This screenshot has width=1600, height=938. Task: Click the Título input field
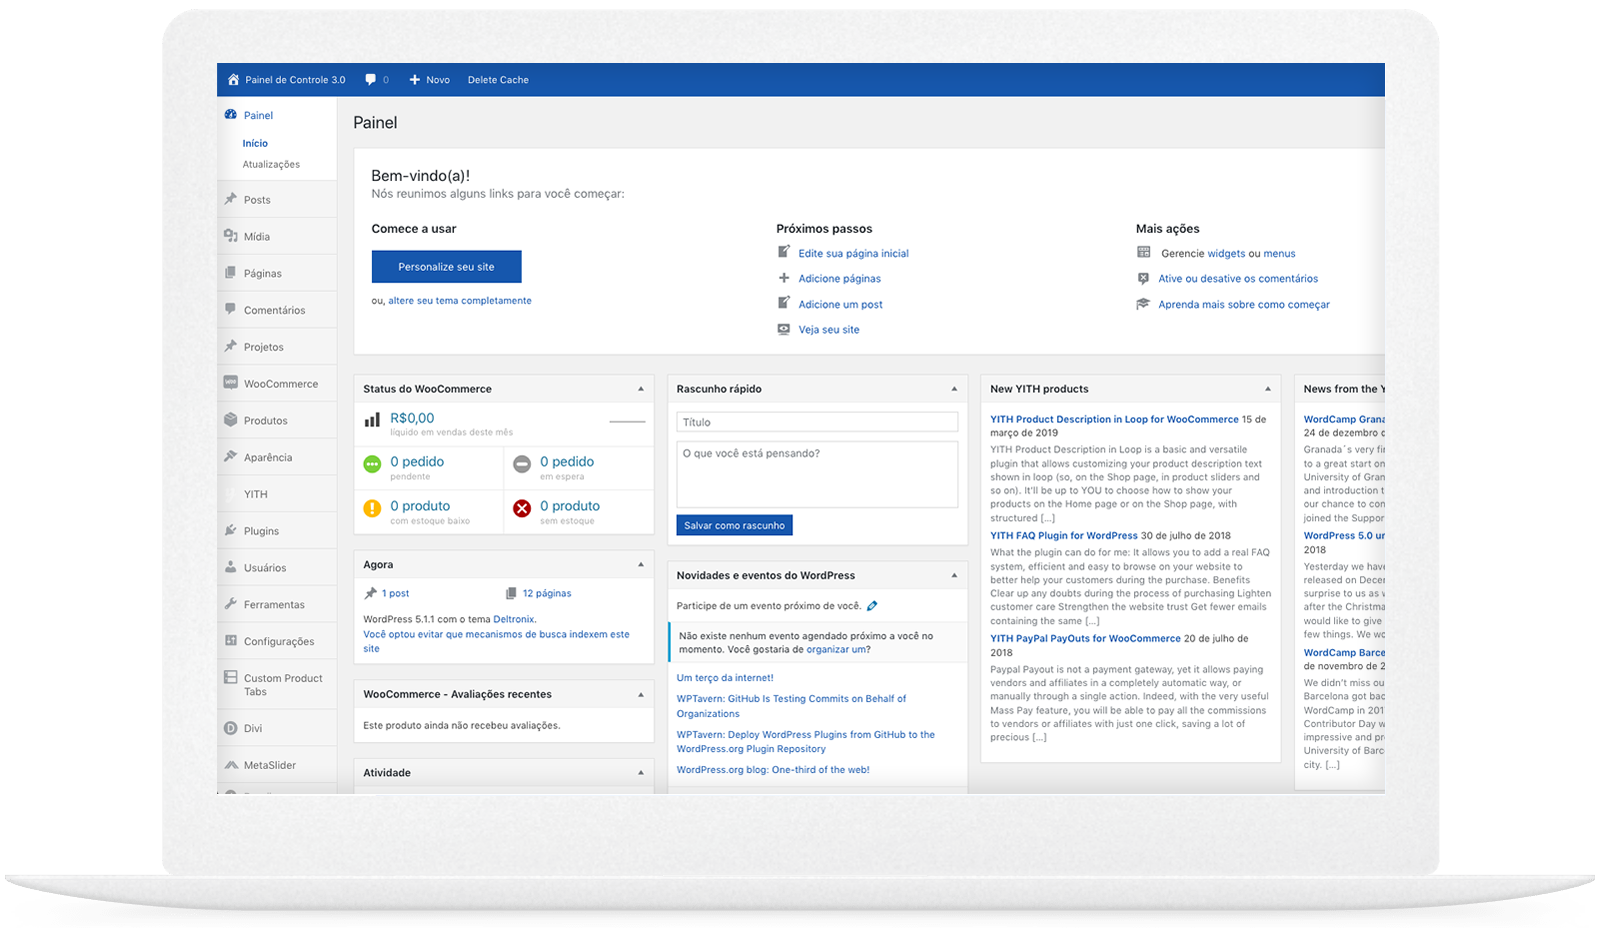817,422
